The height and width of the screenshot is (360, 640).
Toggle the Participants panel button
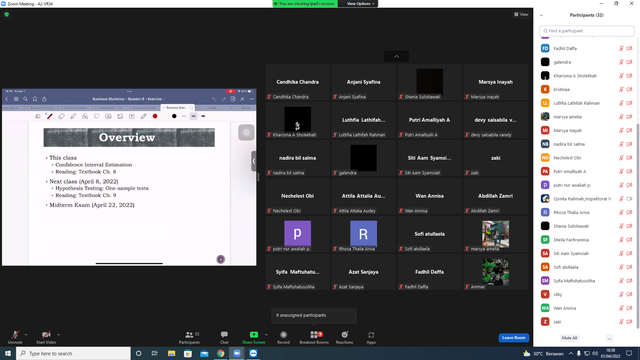click(189, 337)
